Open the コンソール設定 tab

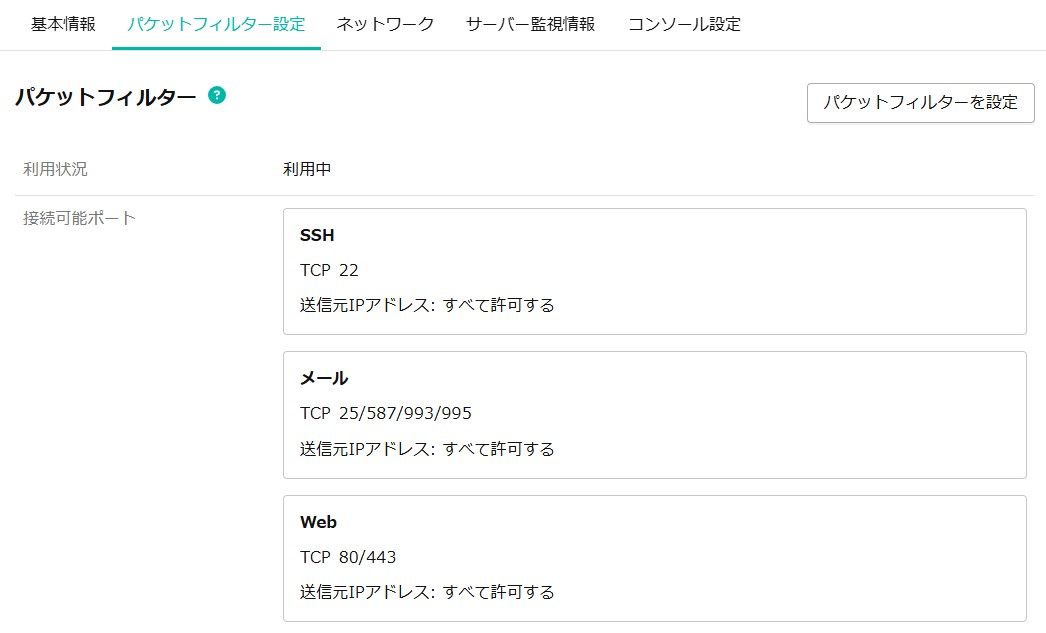[684, 24]
